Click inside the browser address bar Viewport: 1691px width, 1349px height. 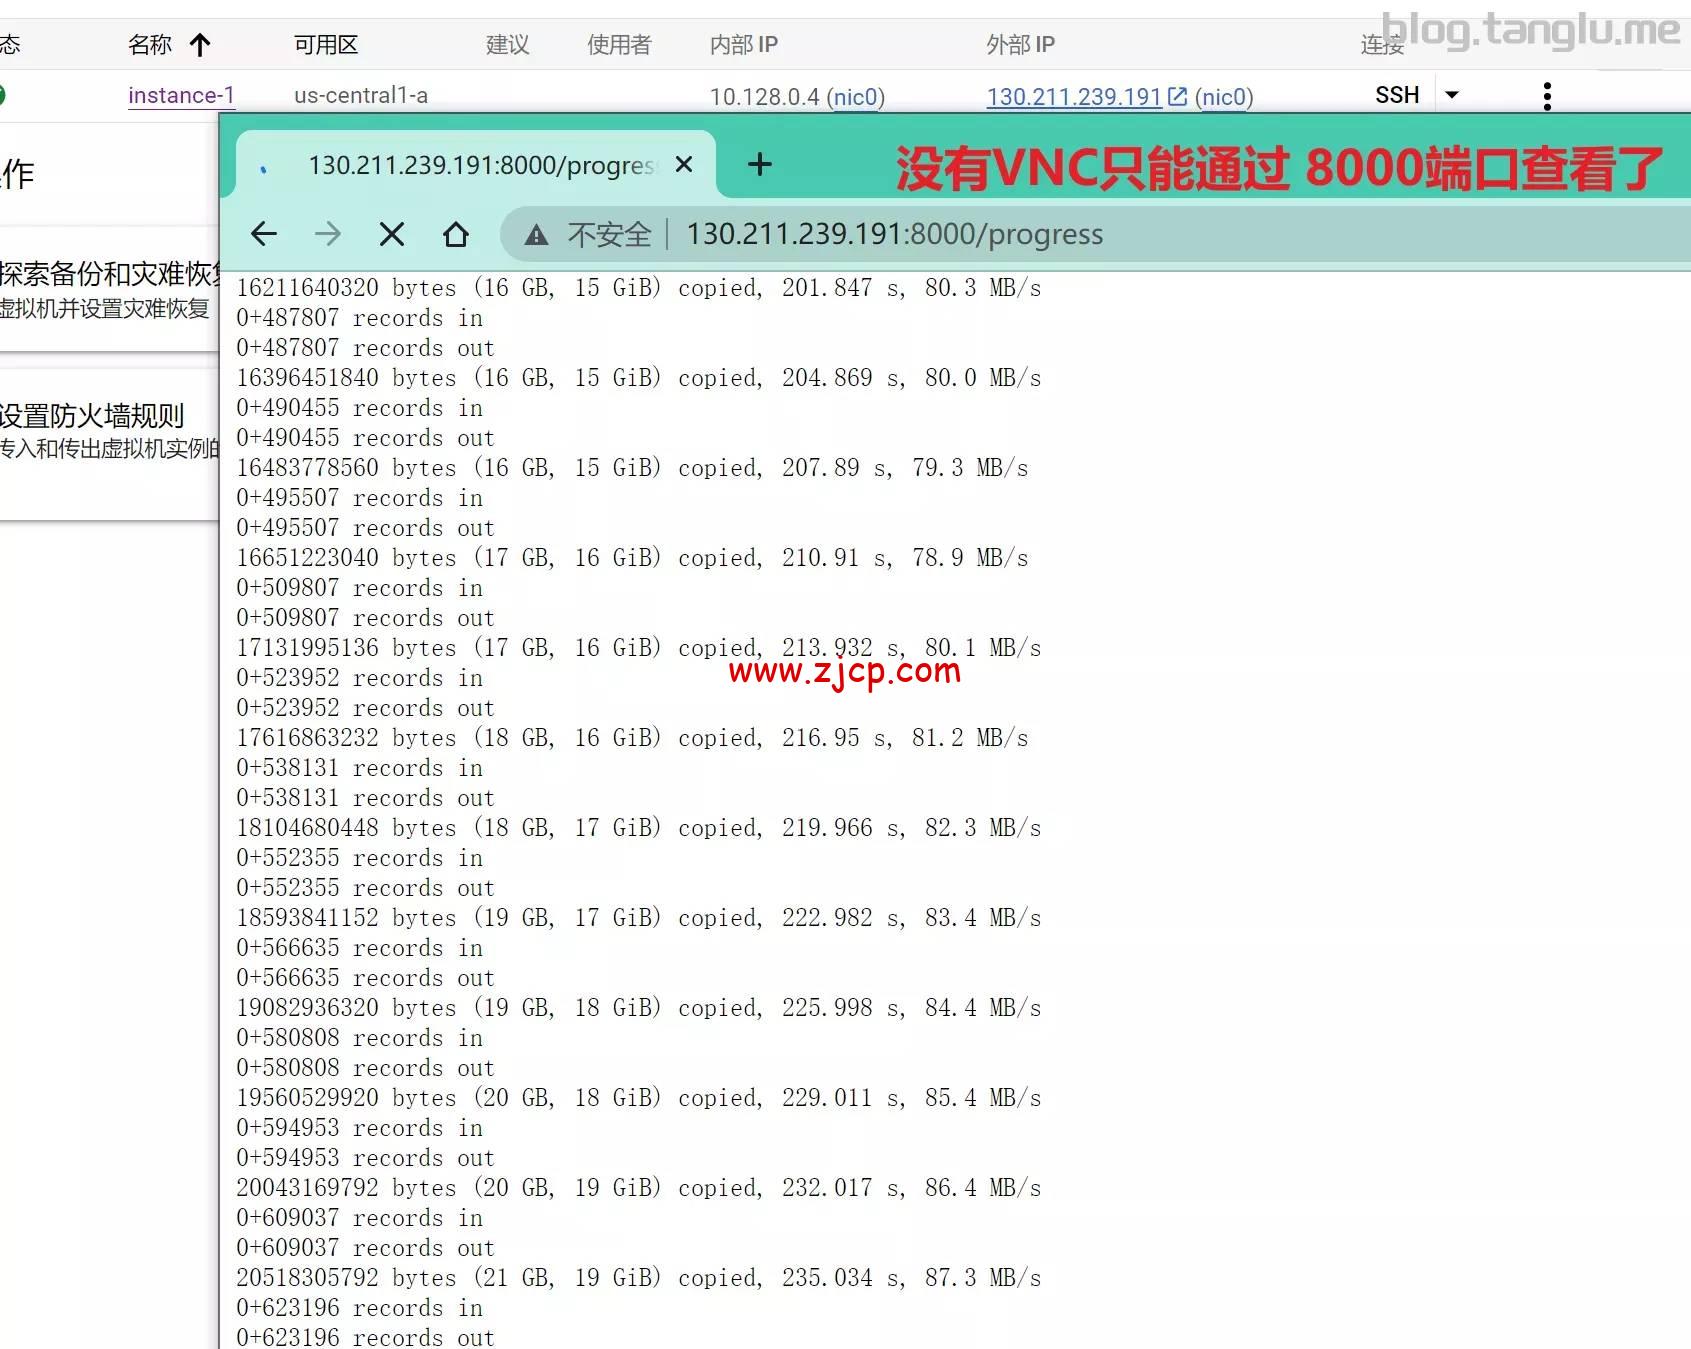pos(893,233)
